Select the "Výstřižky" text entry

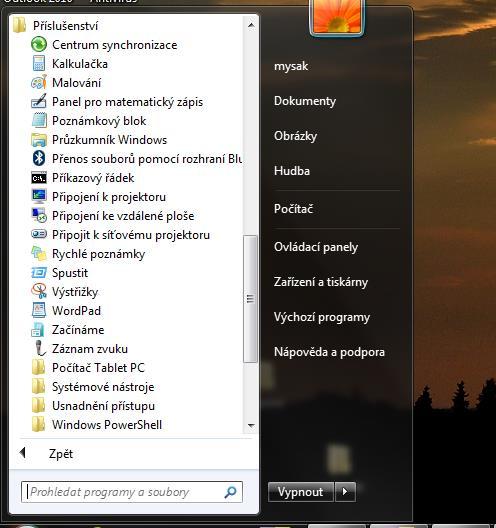click(75, 292)
